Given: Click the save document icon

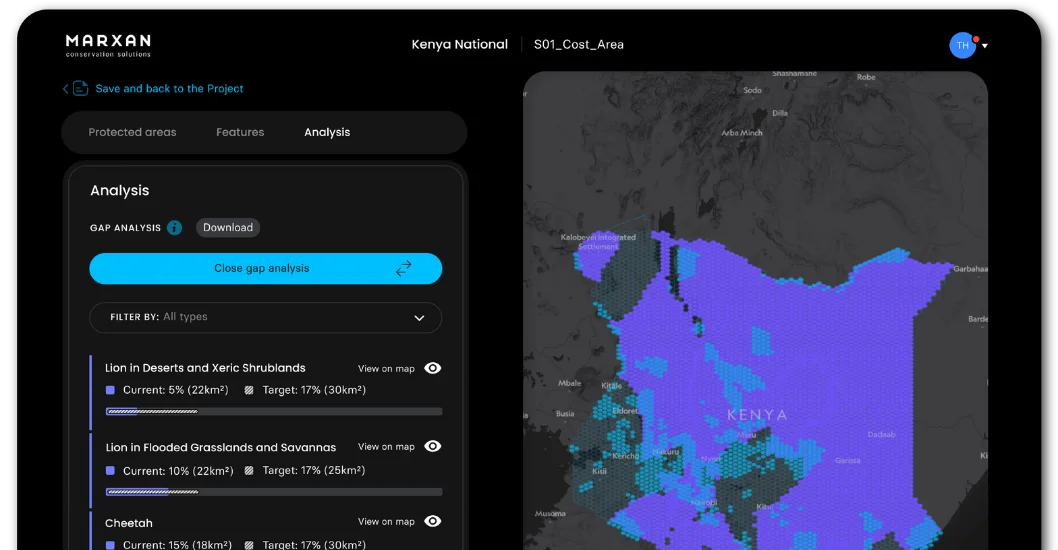Looking at the screenshot, I should tap(80, 88).
